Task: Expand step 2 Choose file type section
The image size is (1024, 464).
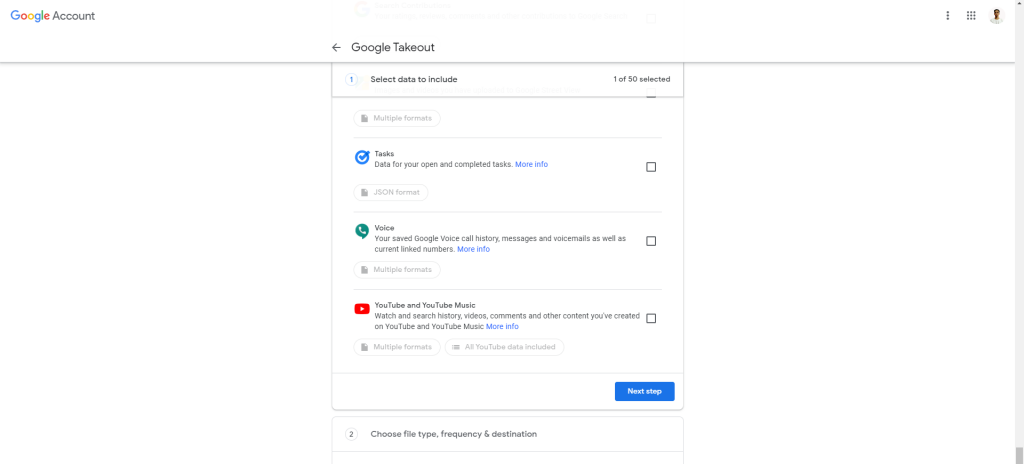Action: (507, 434)
